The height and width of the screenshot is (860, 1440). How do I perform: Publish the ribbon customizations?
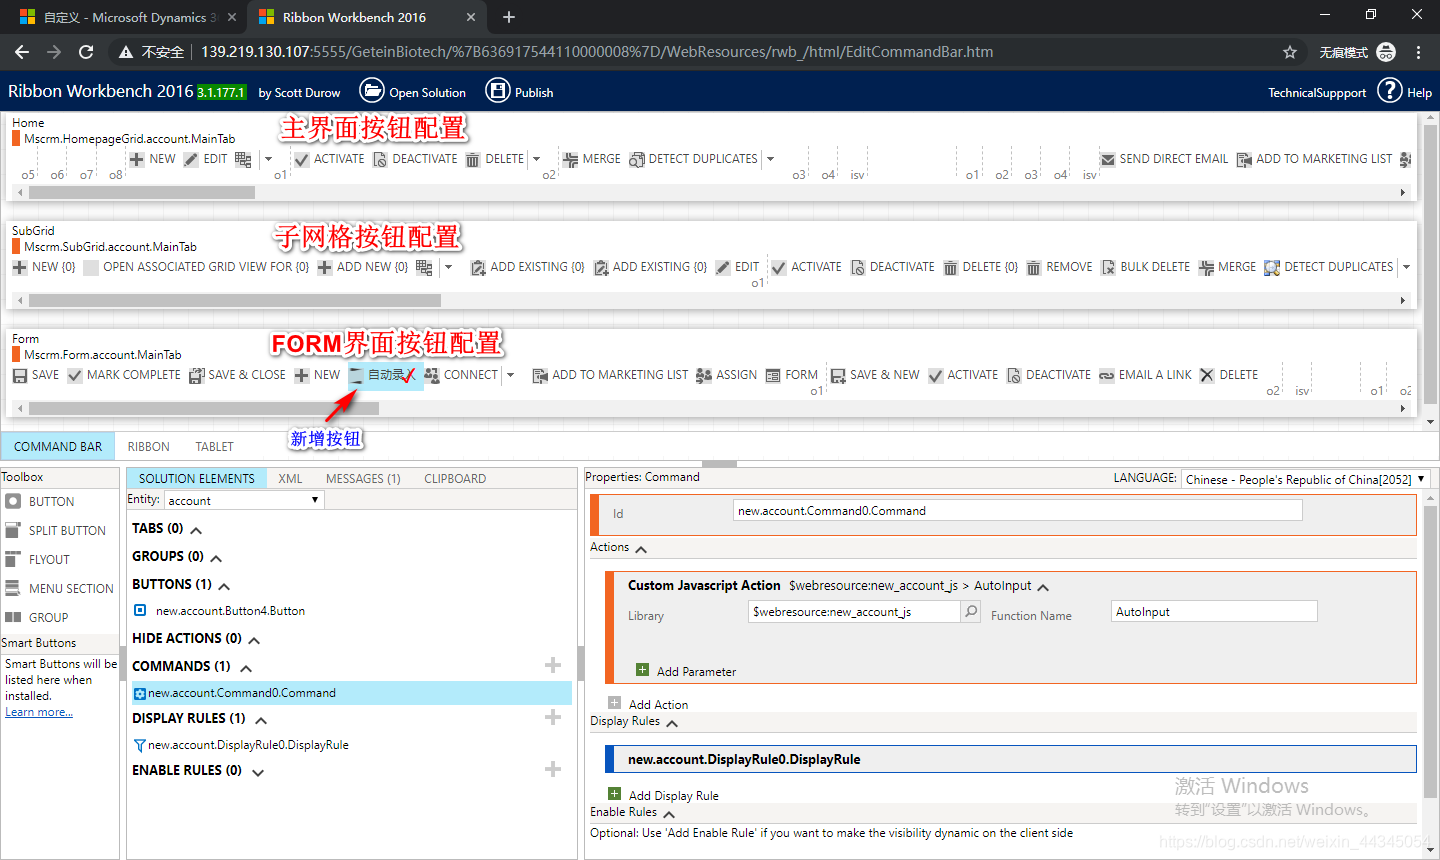[x=519, y=91]
